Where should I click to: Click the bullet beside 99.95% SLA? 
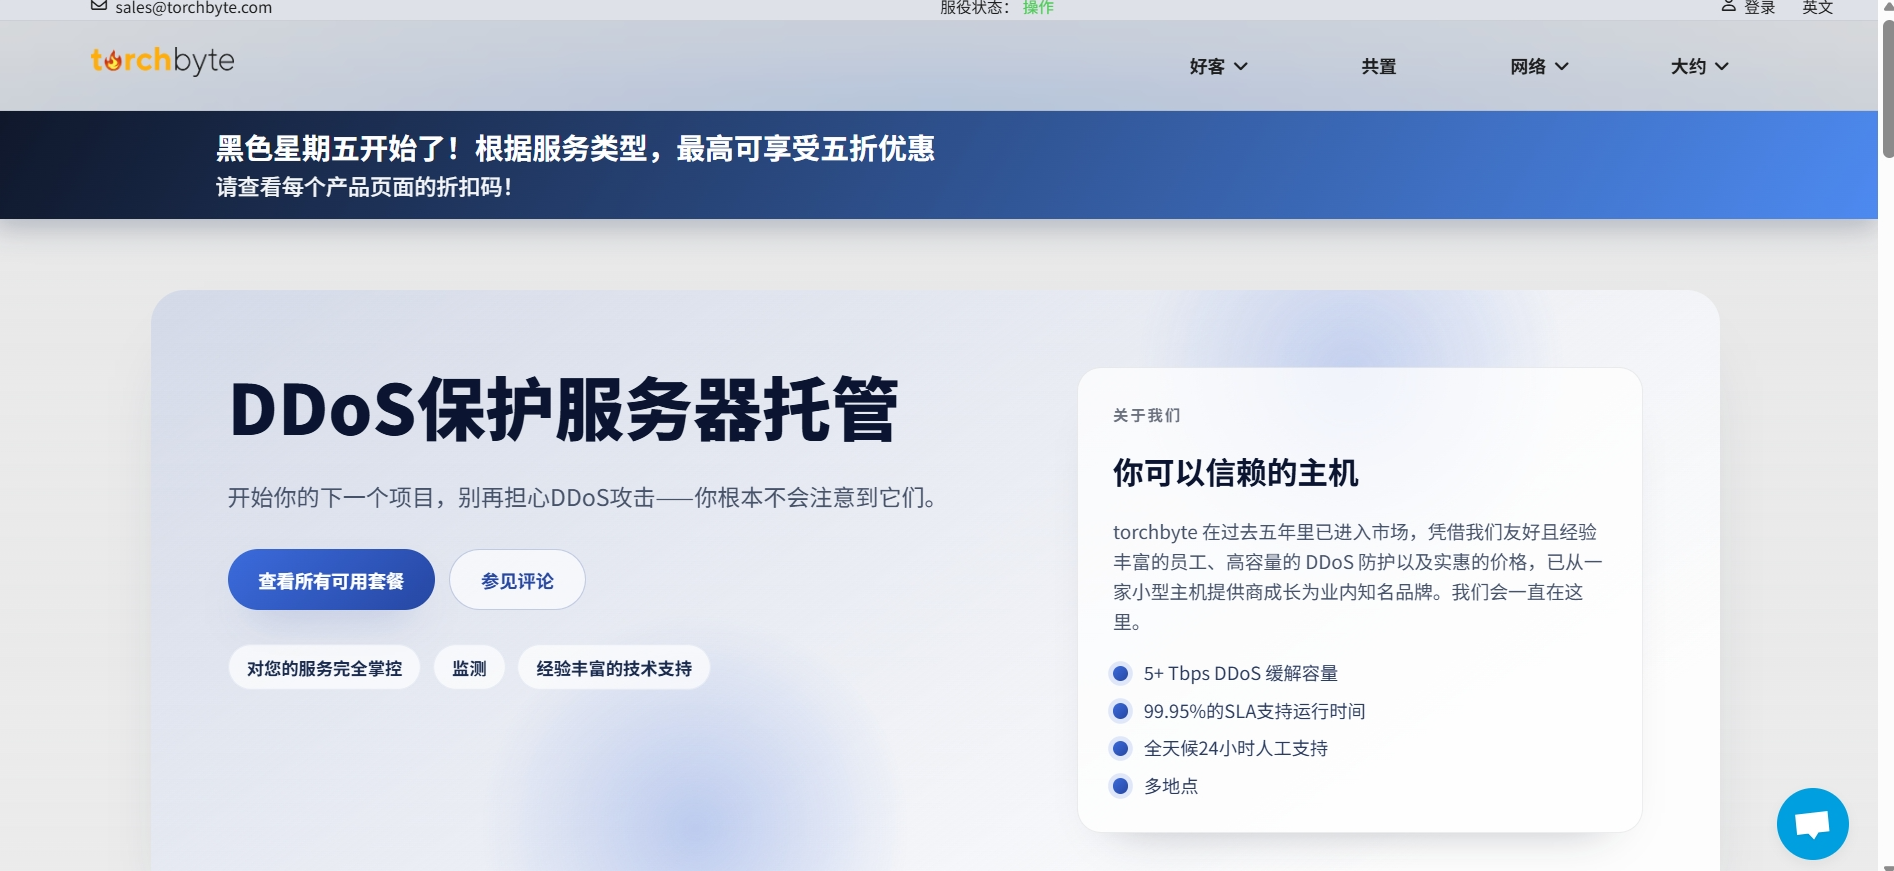point(1120,711)
